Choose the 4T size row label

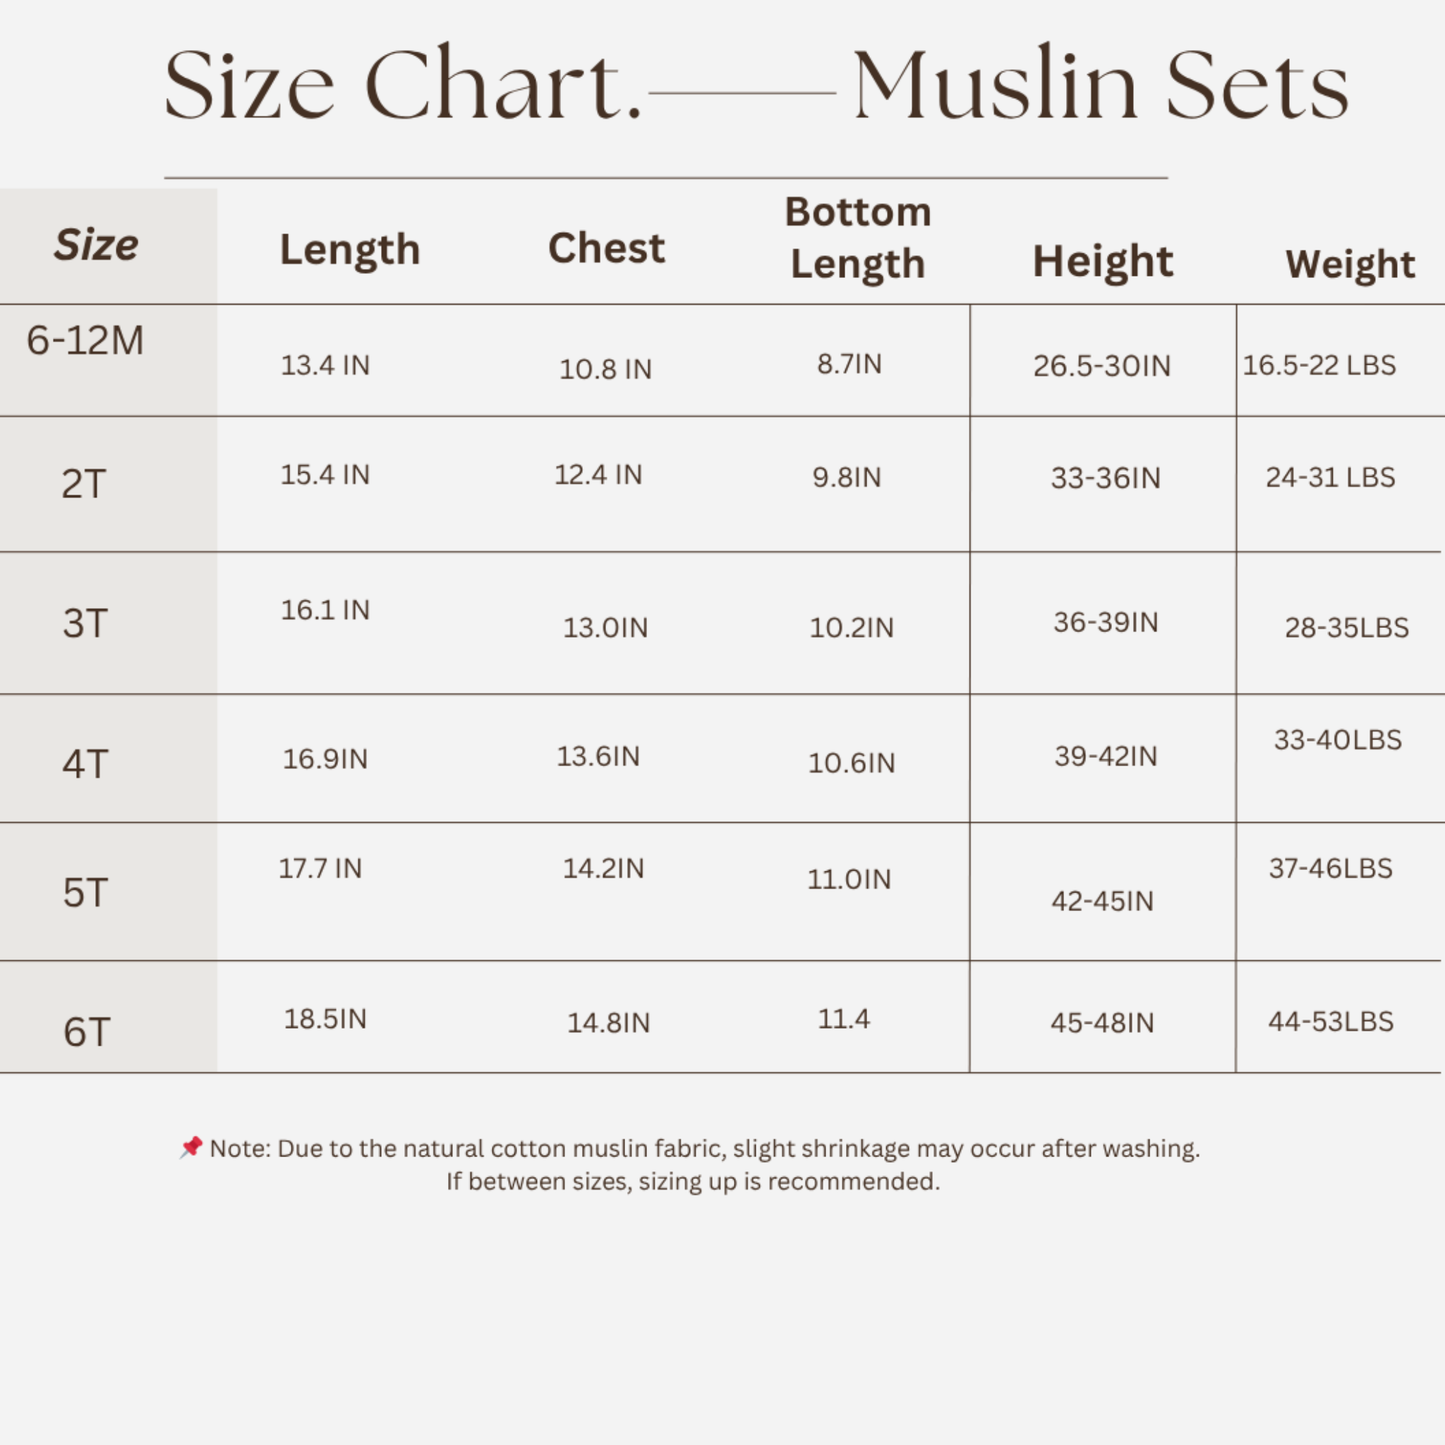tap(85, 765)
